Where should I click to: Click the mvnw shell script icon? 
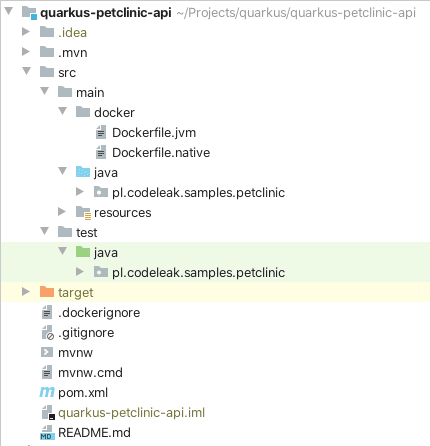(x=47, y=352)
